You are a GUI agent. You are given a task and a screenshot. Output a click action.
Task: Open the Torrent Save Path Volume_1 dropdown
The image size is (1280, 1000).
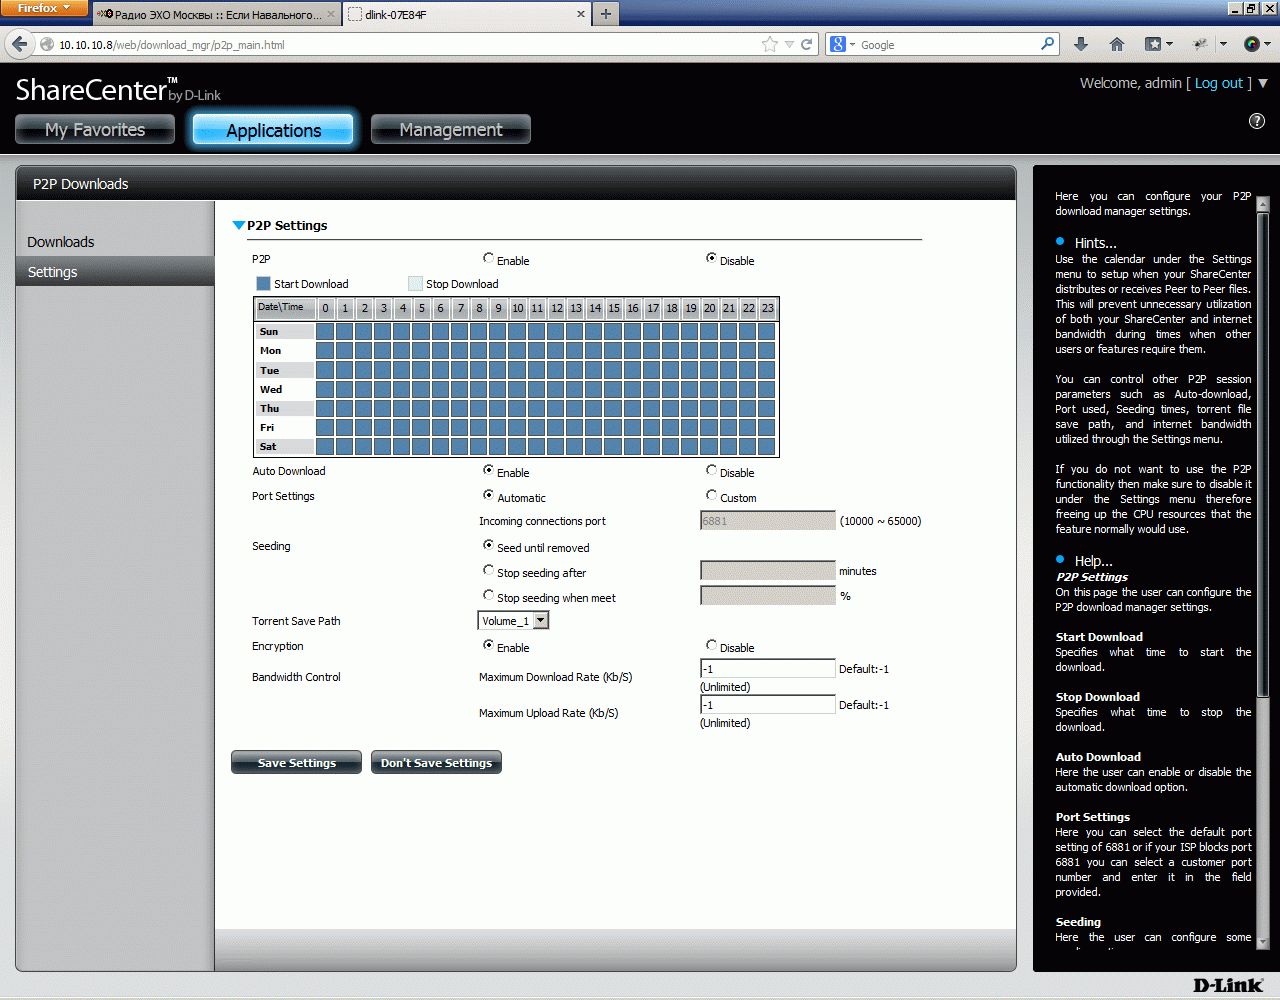tap(514, 621)
